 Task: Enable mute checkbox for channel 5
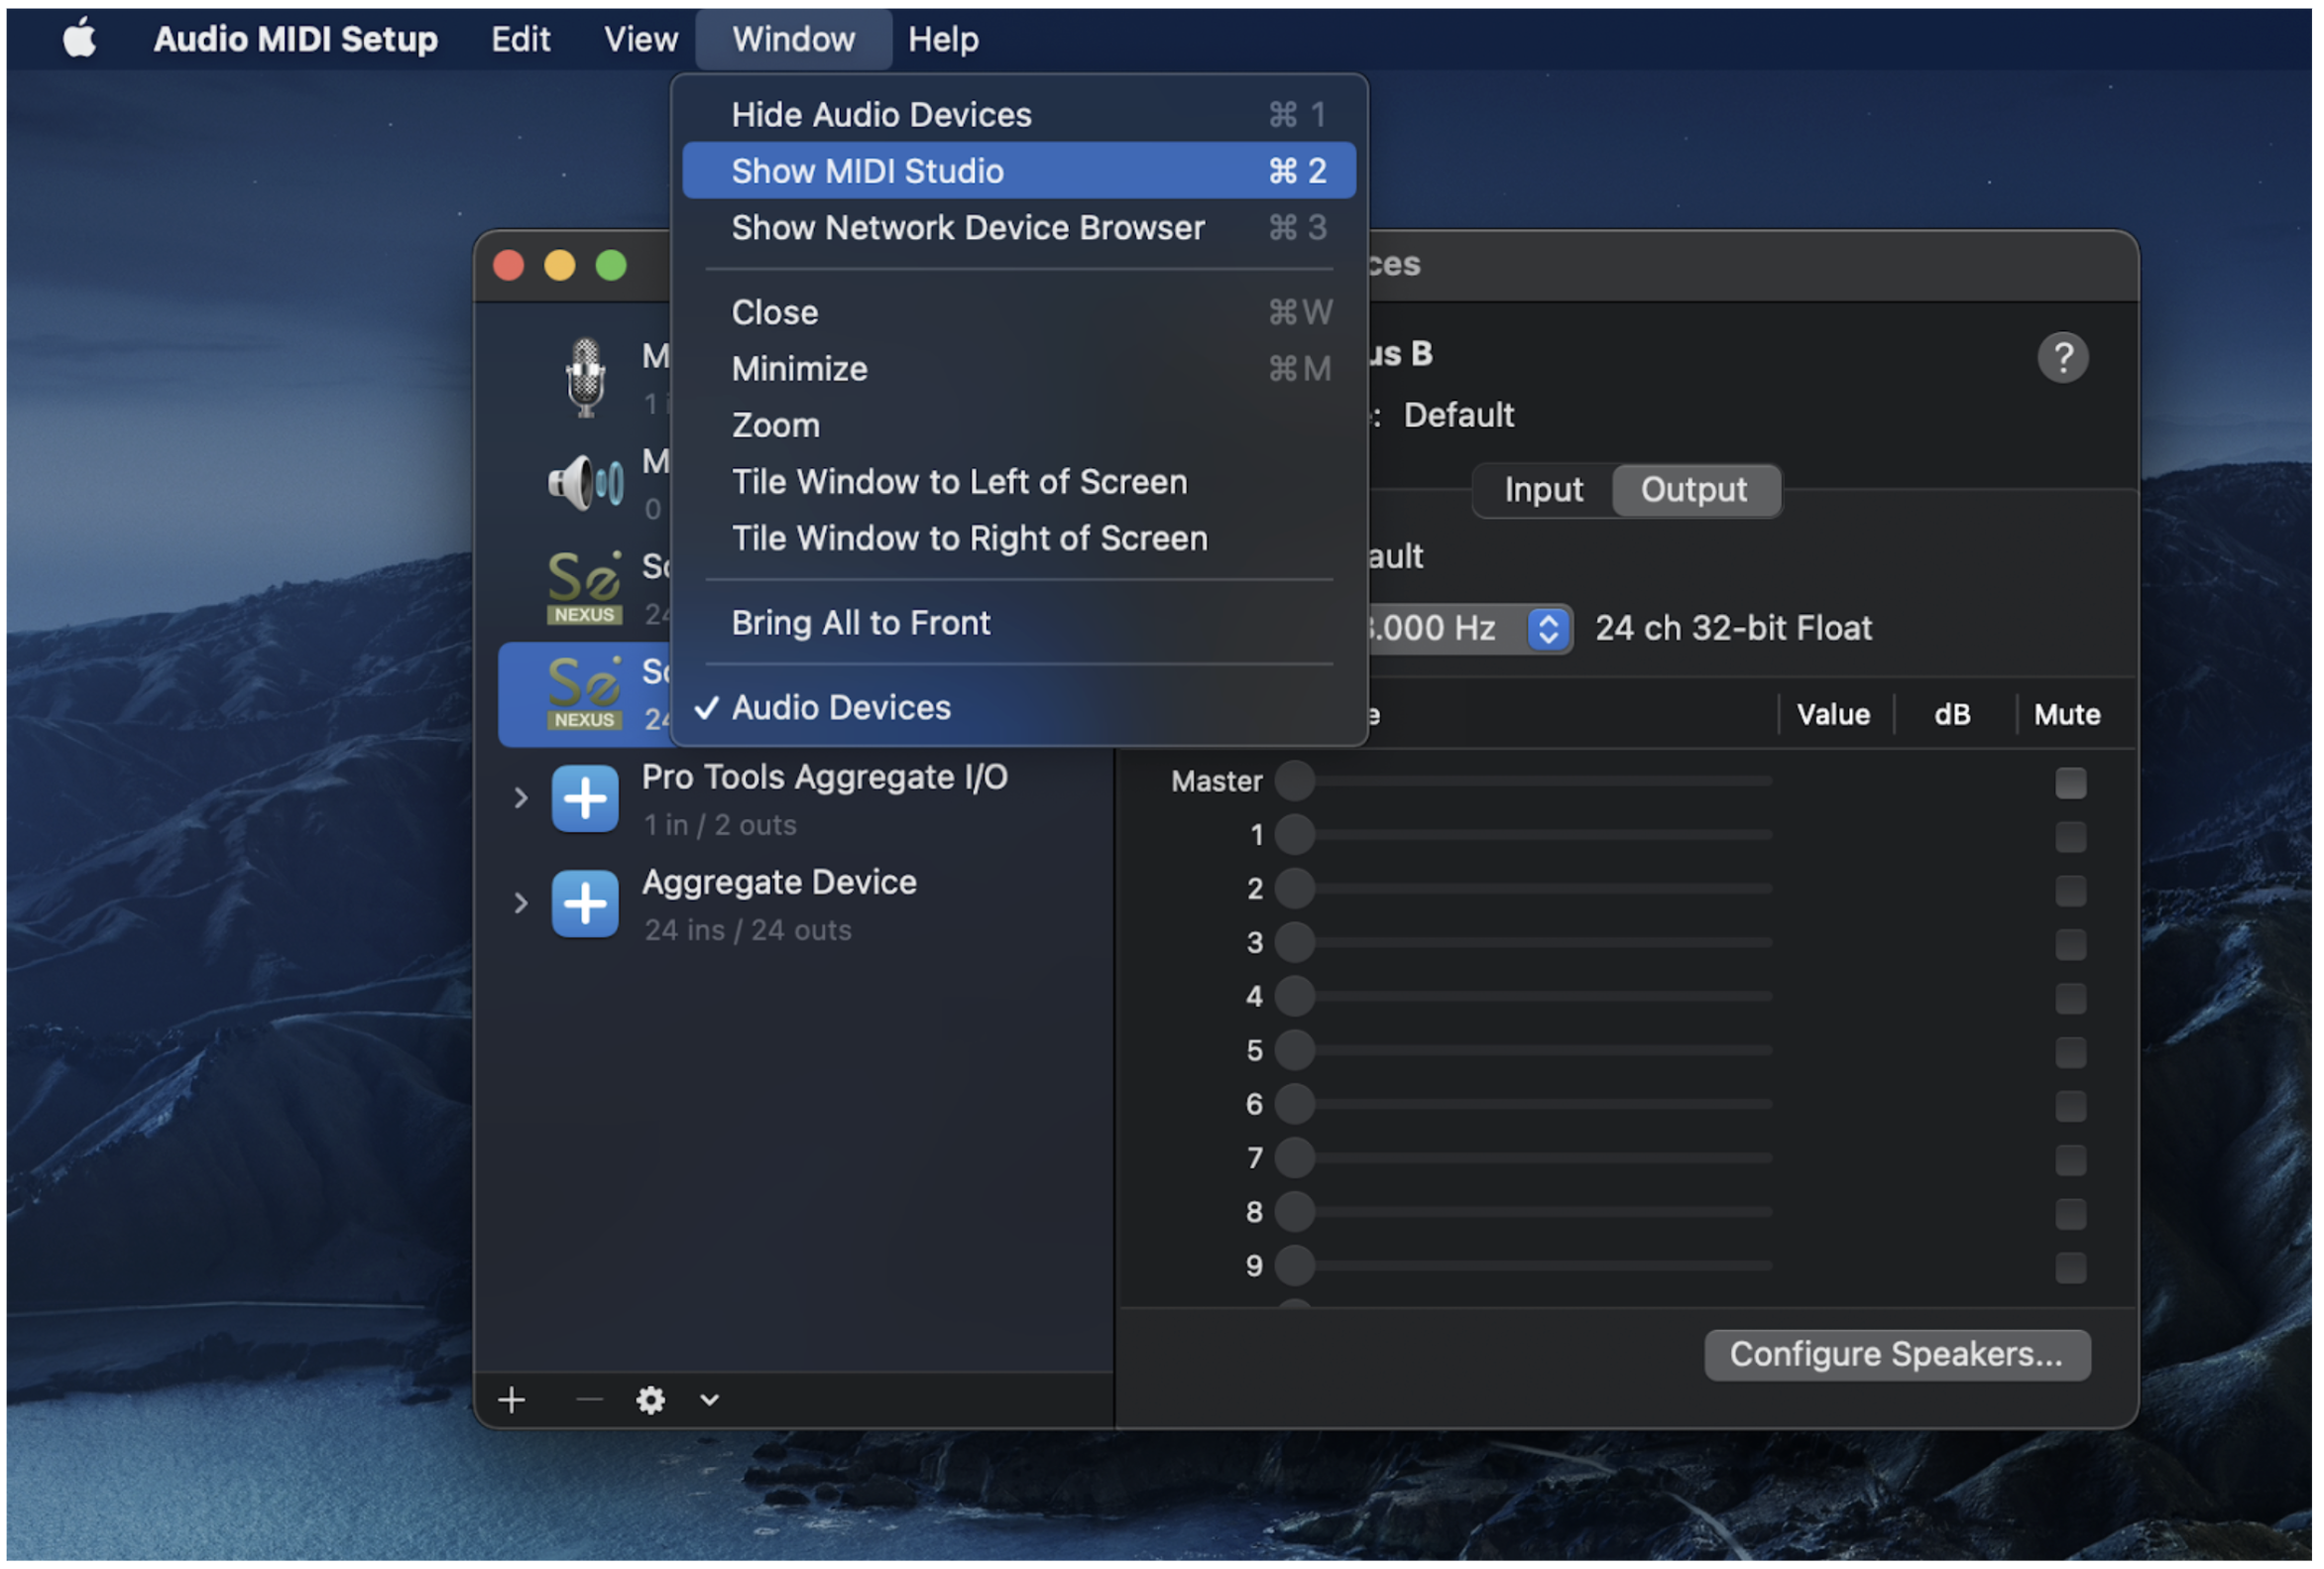pyautogui.click(x=2070, y=1052)
